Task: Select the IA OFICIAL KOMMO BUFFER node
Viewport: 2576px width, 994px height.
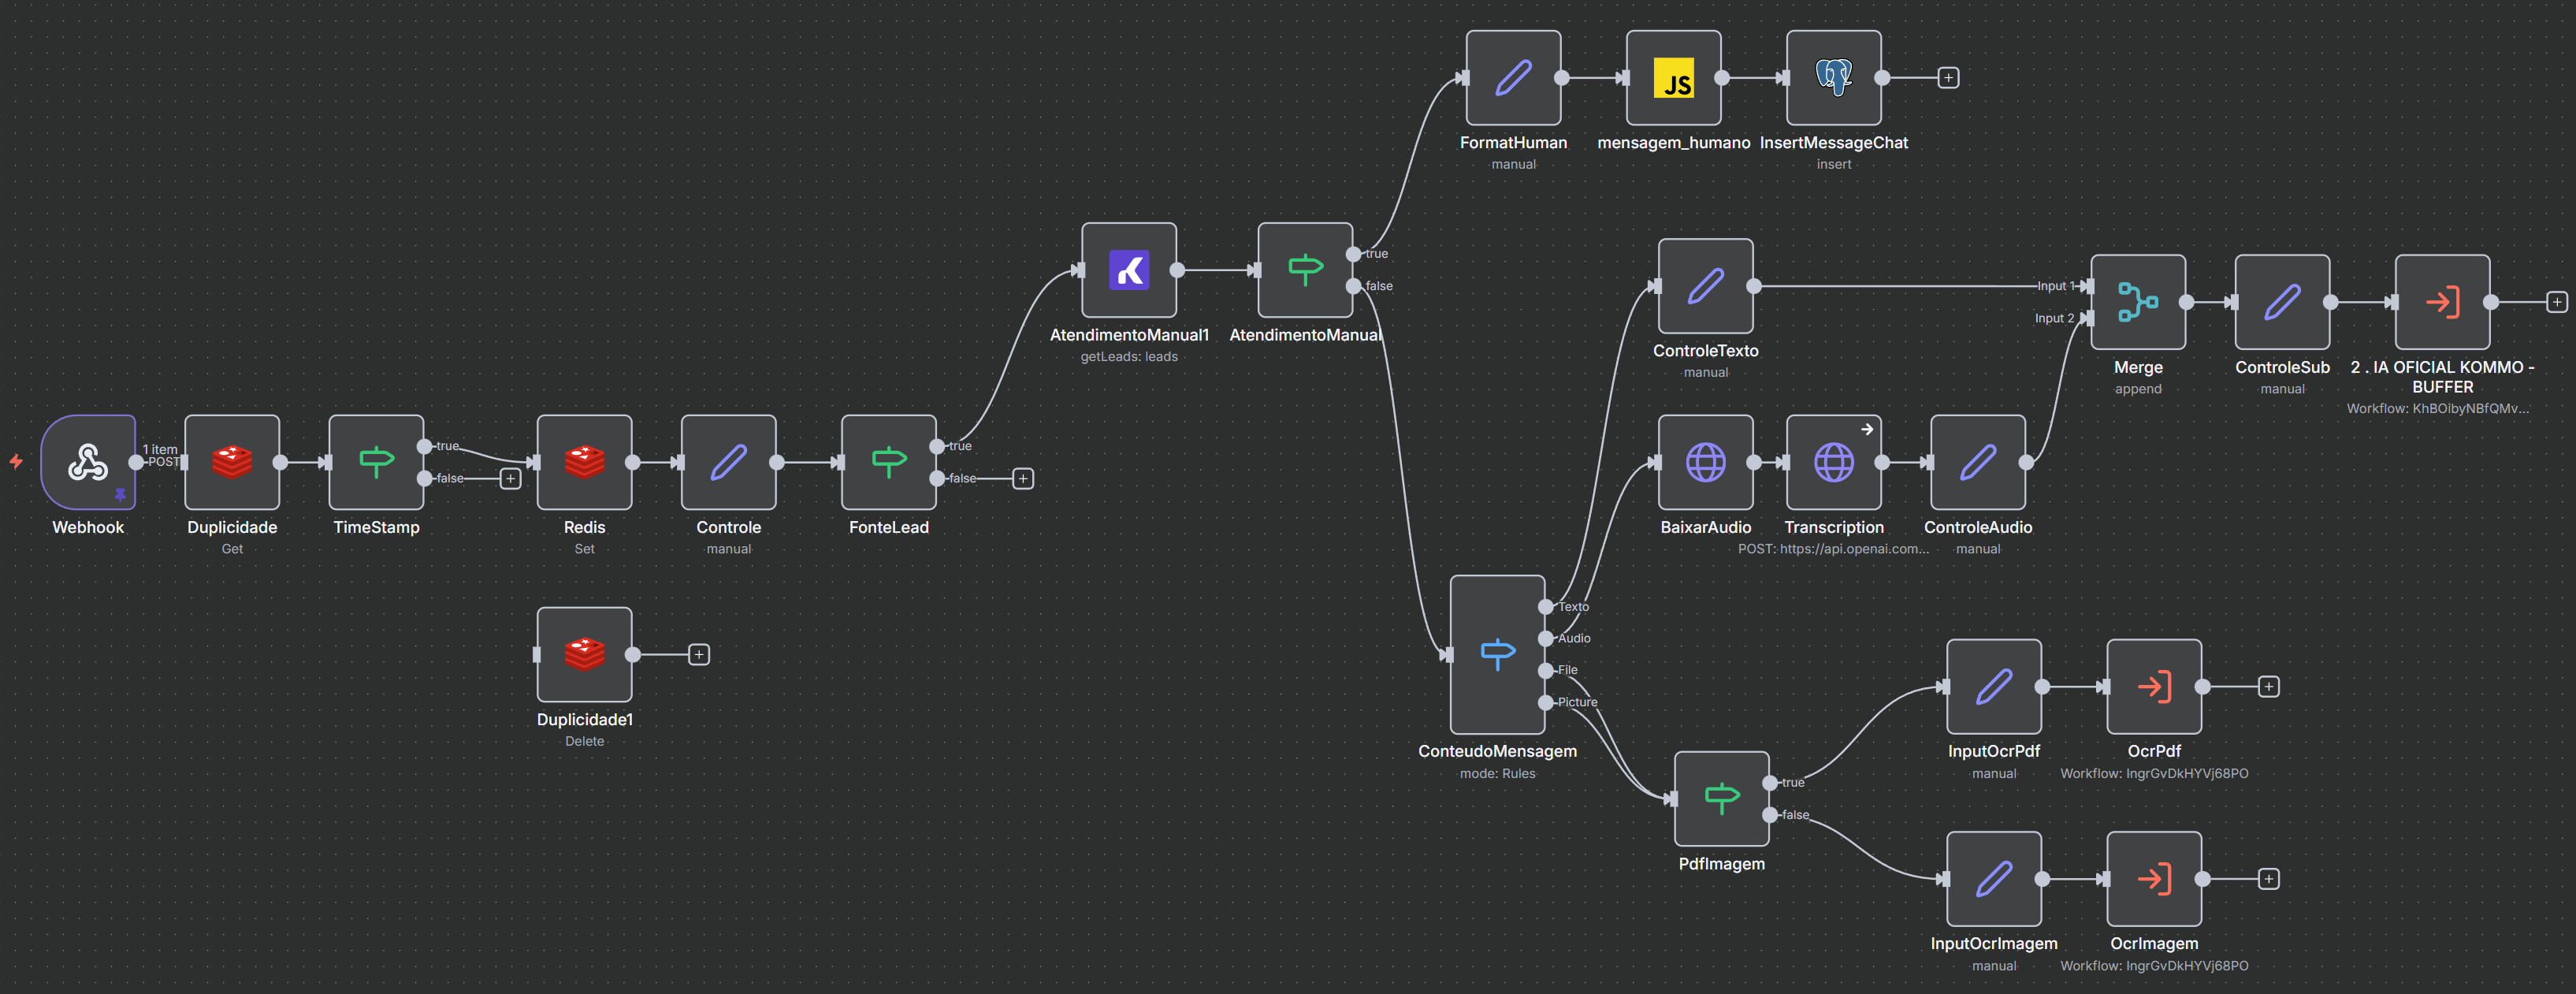Action: [2442, 302]
